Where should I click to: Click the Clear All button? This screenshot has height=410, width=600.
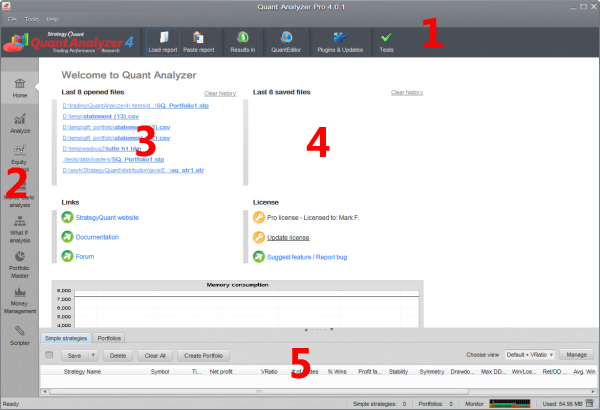pyautogui.click(x=155, y=355)
